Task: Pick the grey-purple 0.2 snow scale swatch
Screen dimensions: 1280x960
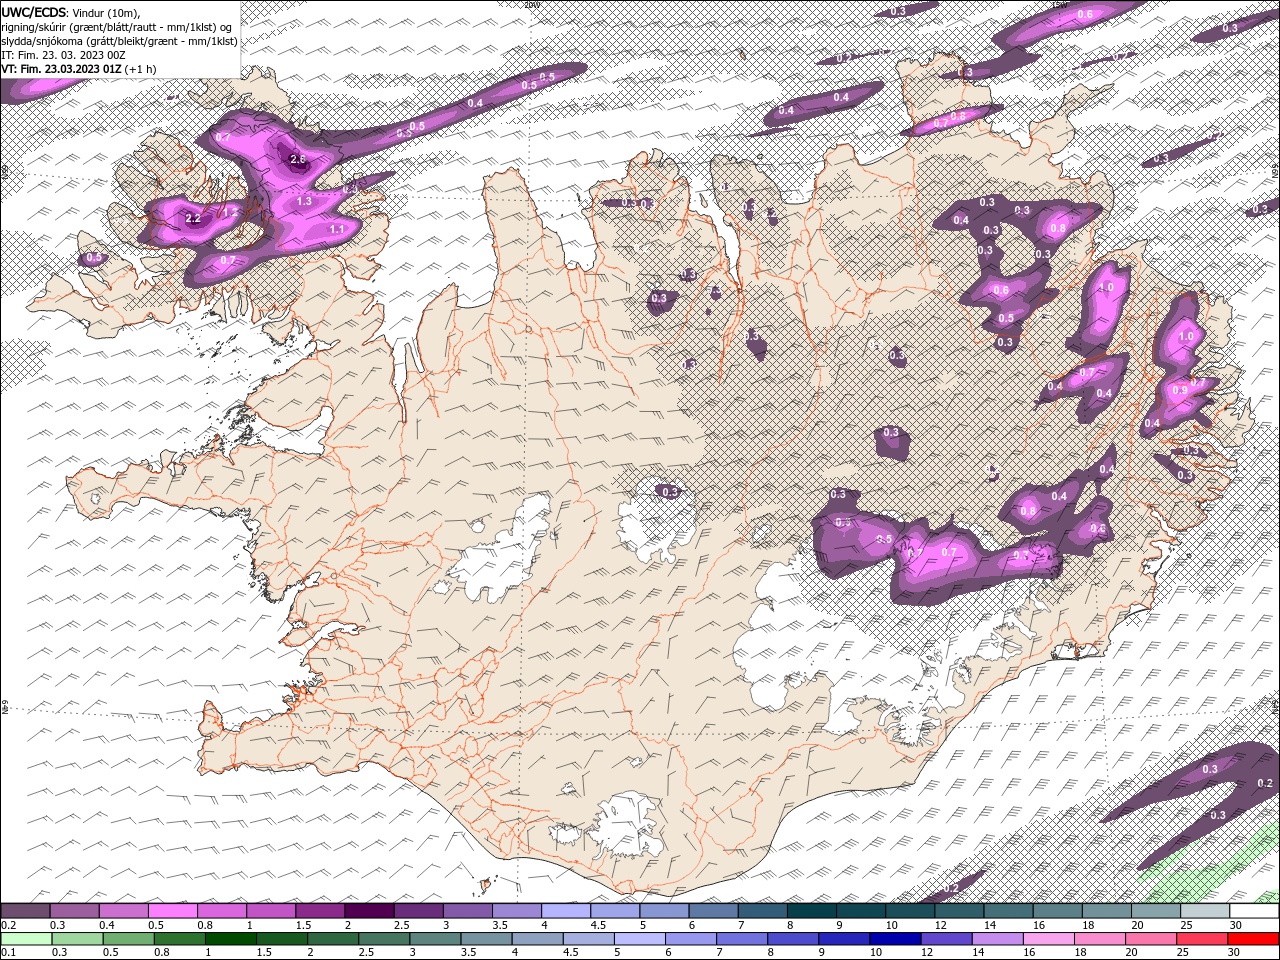Action: [25, 911]
